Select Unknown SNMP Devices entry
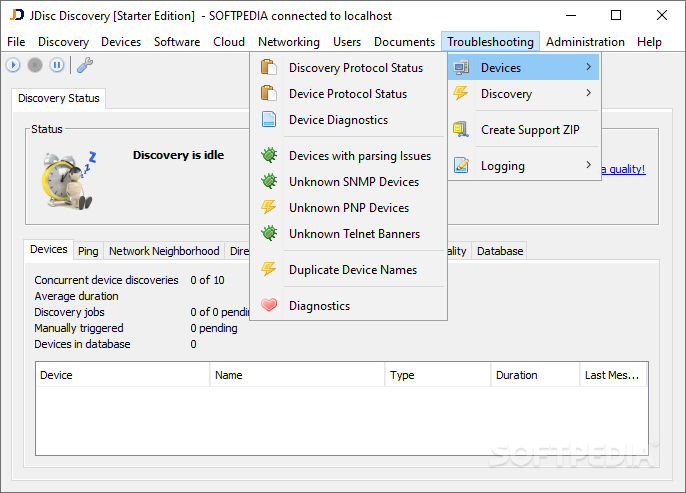This screenshot has width=686, height=493. point(349,182)
